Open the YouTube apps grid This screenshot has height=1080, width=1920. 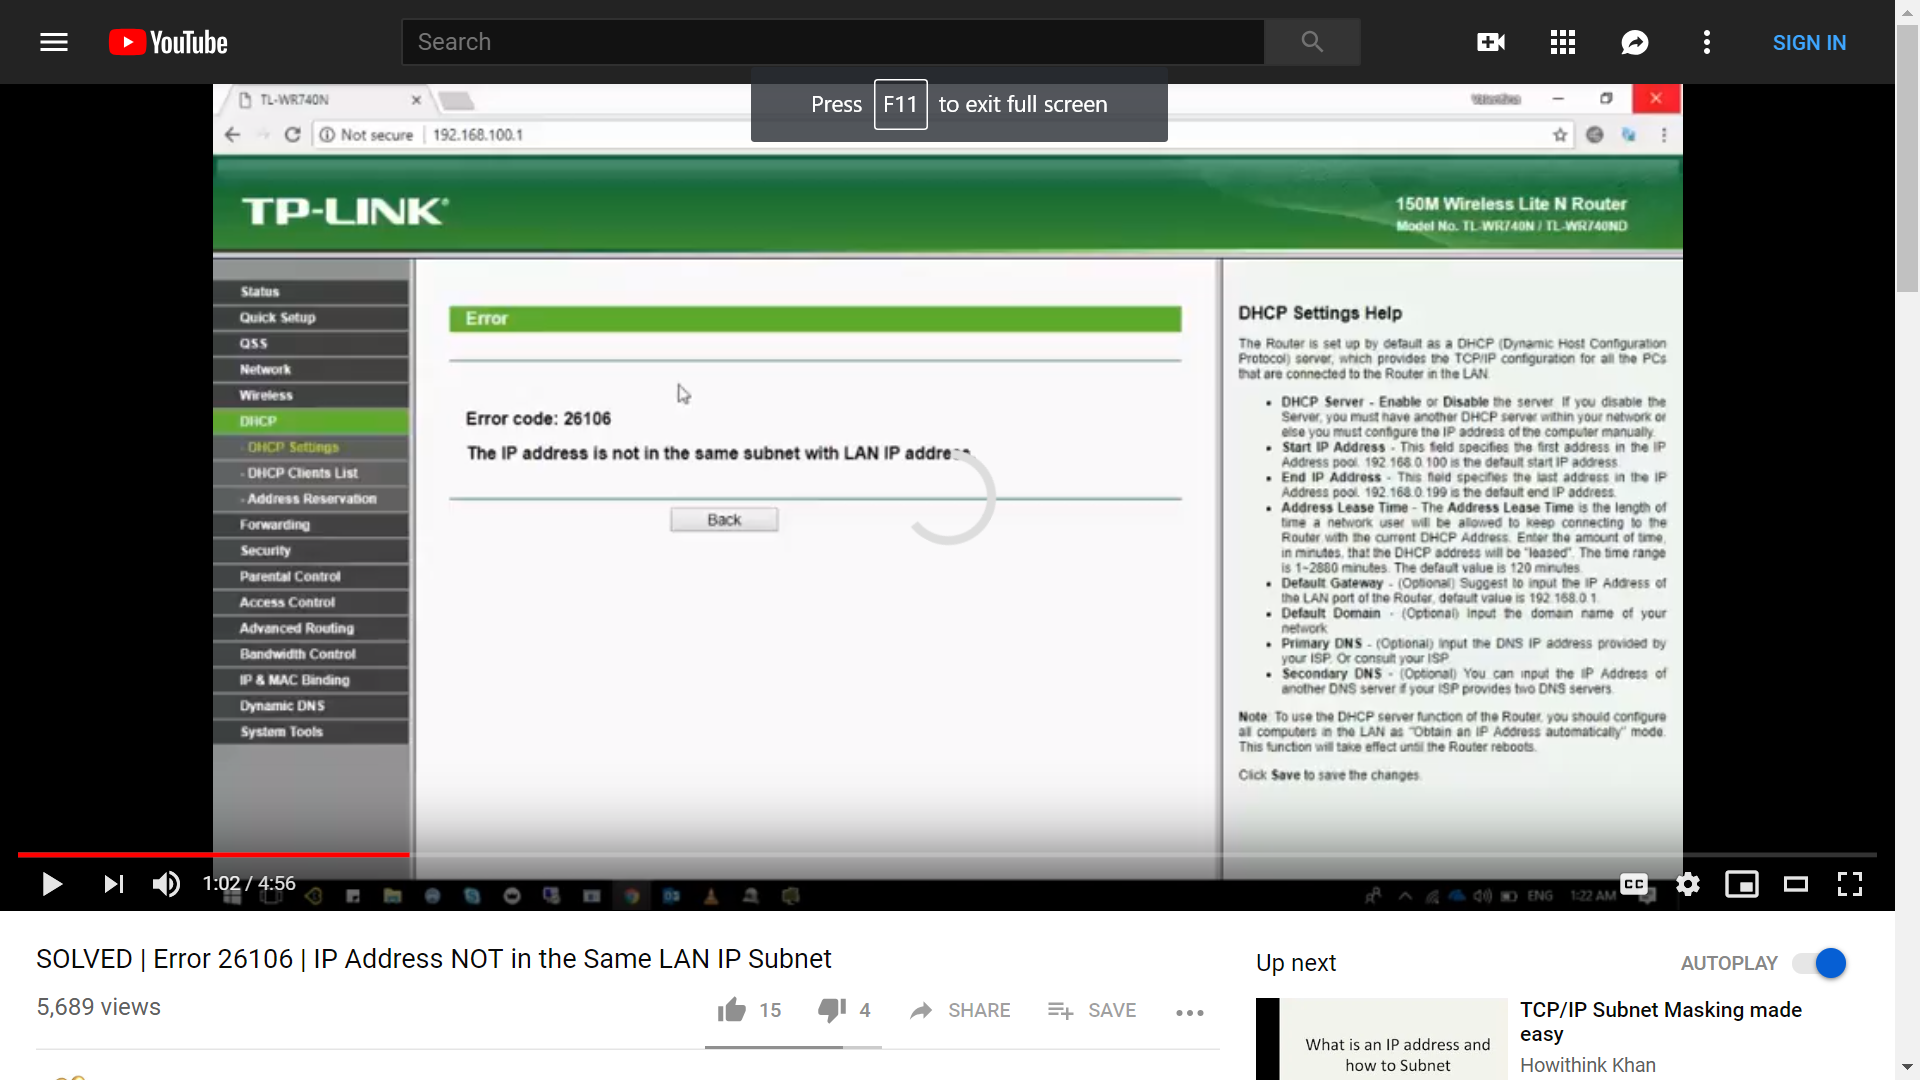tap(1563, 42)
